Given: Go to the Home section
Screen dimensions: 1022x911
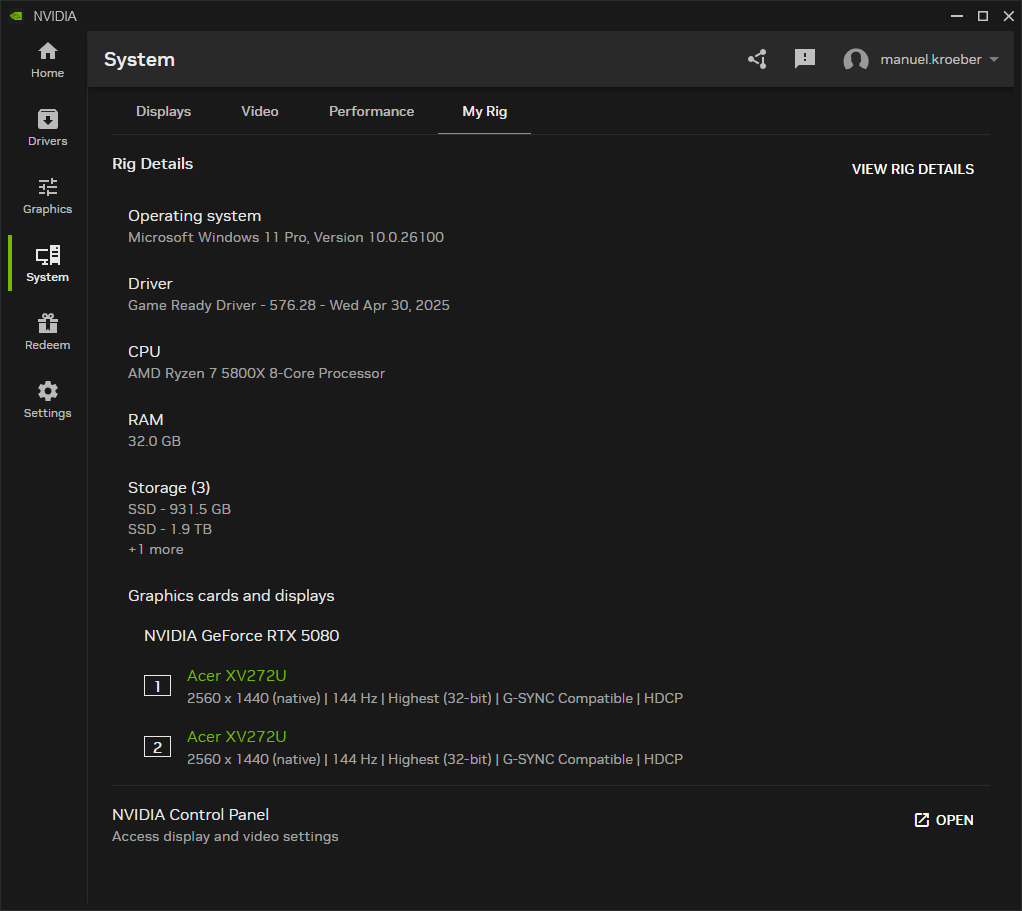Looking at the screenshot, I should [48, 60].
